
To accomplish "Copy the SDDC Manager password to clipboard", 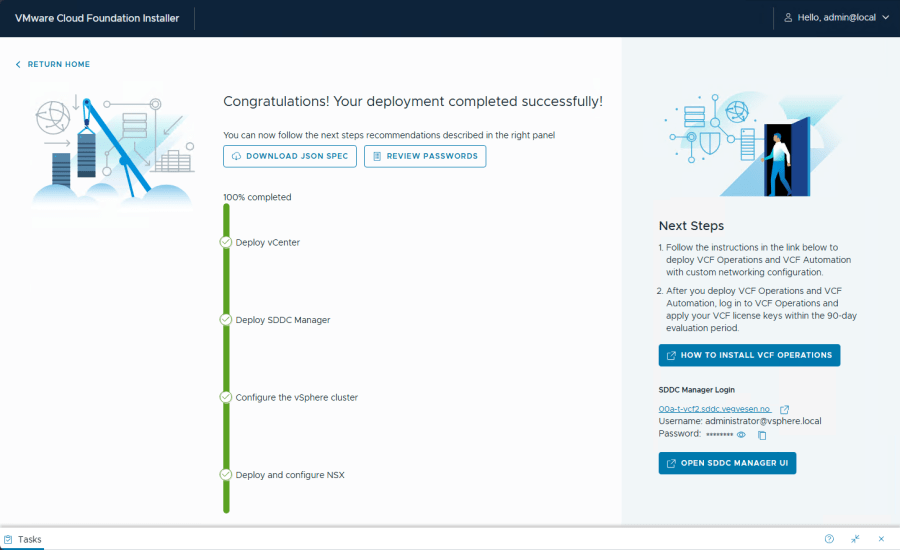I will [x=762, y=435].
